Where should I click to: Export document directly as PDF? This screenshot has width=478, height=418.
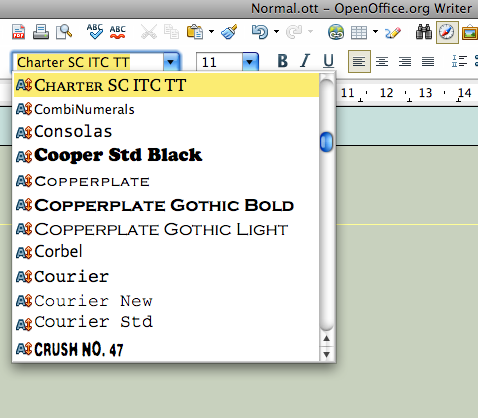click(18, 32)
